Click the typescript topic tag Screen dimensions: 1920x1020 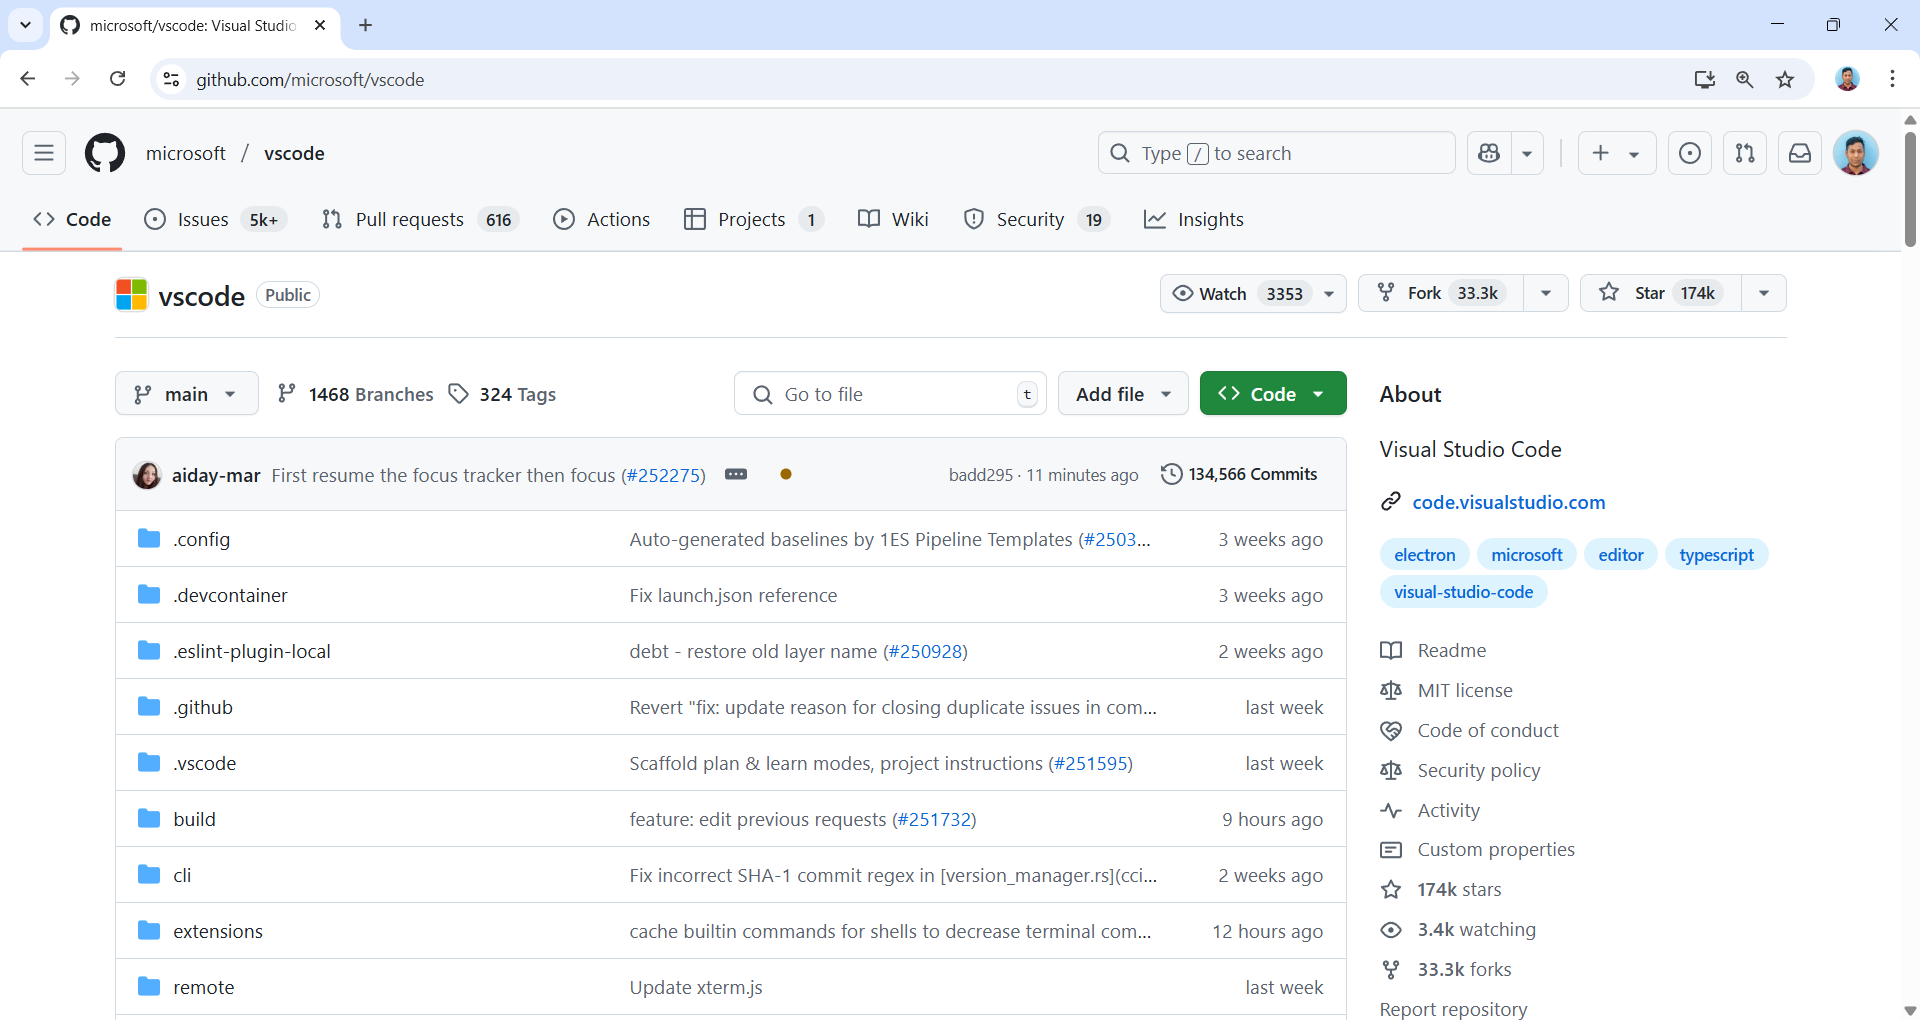tap(1717, 555)
